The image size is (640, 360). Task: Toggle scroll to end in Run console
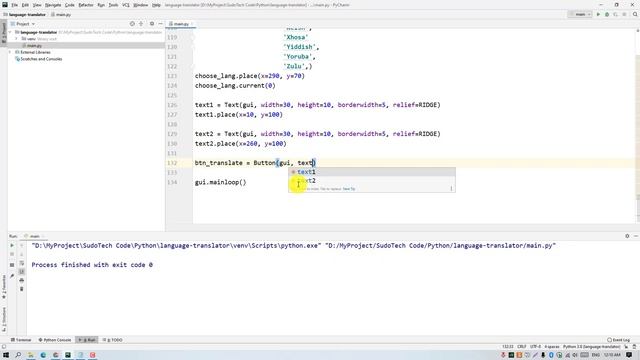click(x=22, y=272)
